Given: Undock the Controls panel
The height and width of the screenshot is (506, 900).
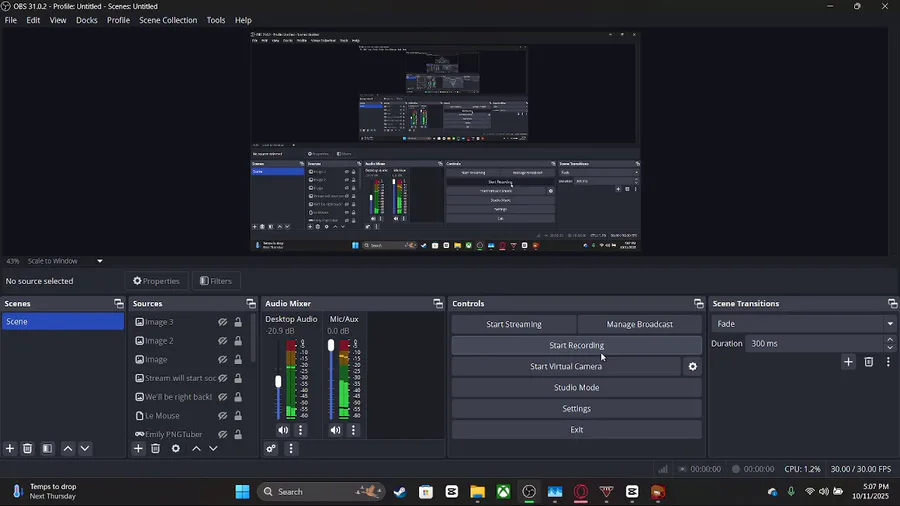Looking at the screenshot, I should 699,303.
